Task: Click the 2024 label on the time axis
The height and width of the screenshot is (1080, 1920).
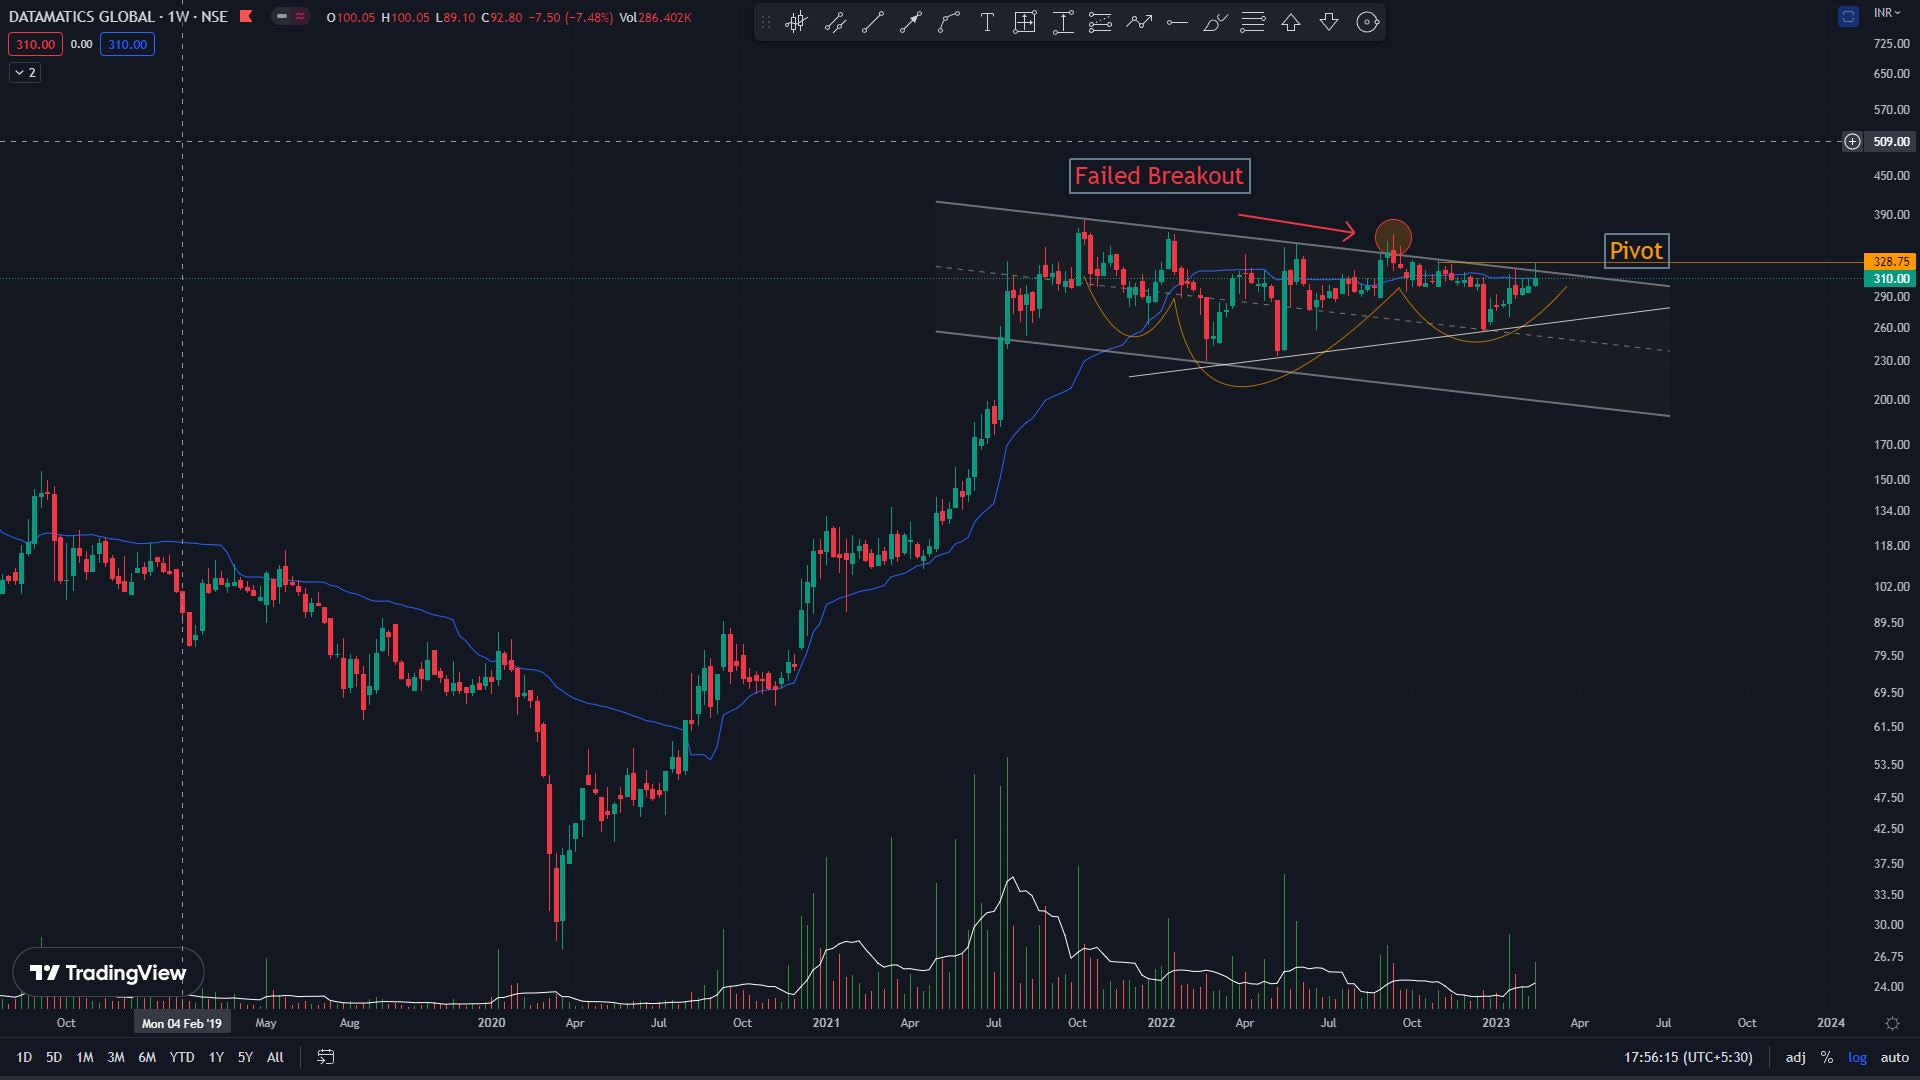Action: (1831, 1023)
